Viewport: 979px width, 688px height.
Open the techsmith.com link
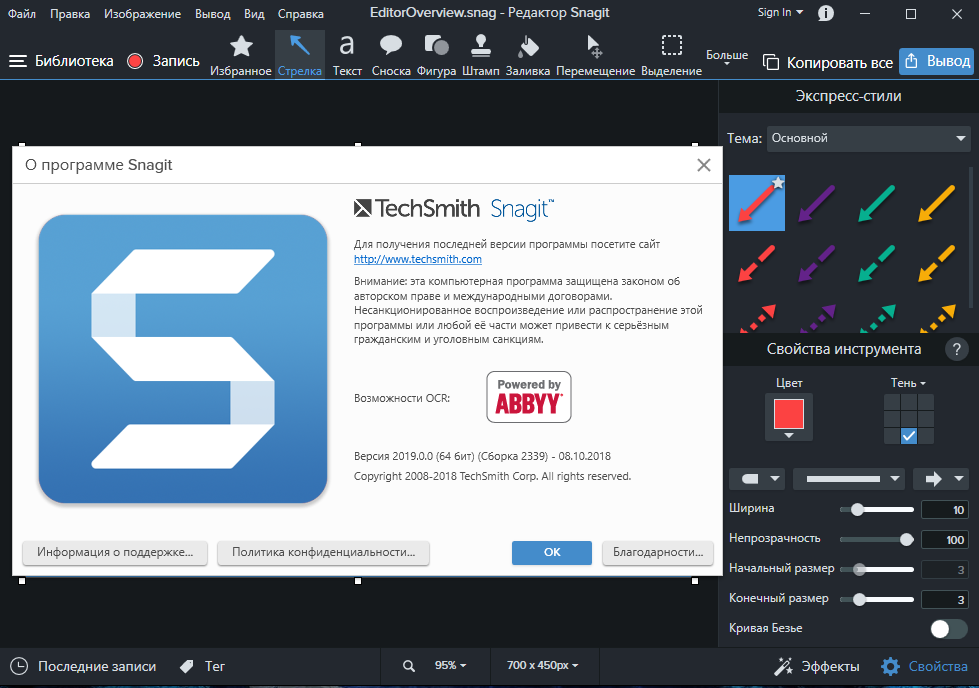(418, 259)
